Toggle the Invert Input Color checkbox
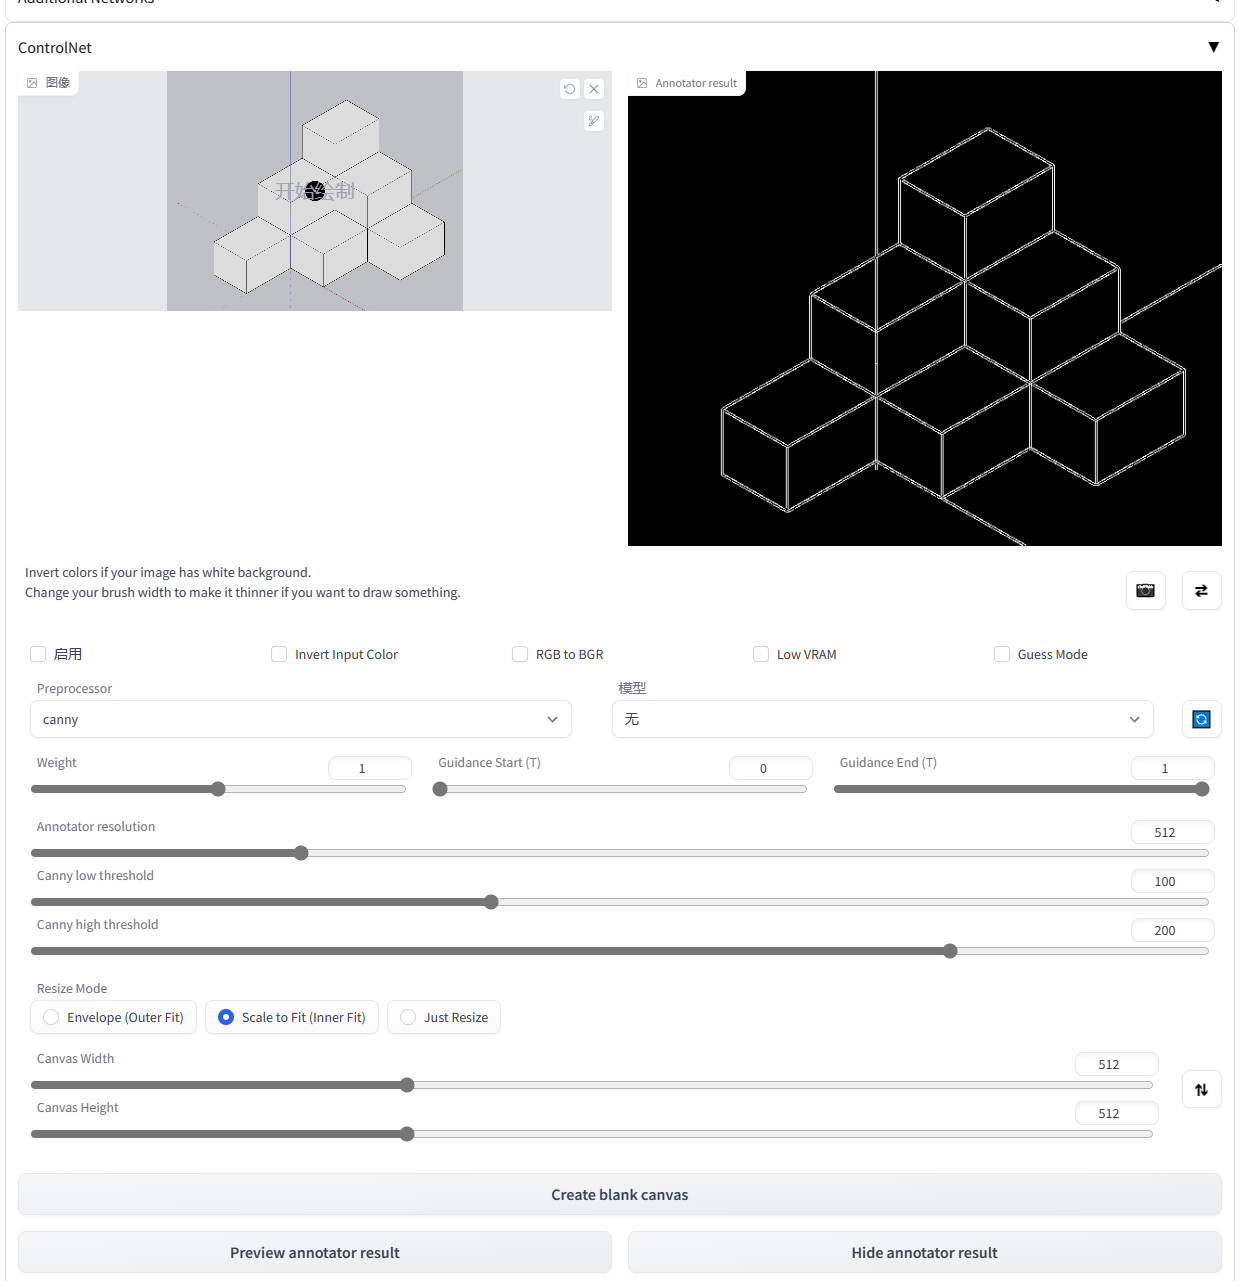Screen dimensions: 1241x1281 [x=279, y=654]
